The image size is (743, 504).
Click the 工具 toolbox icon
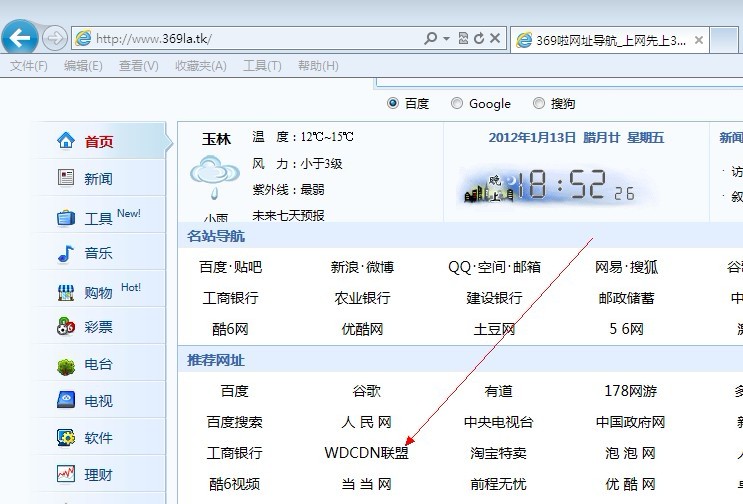[66, 218]
